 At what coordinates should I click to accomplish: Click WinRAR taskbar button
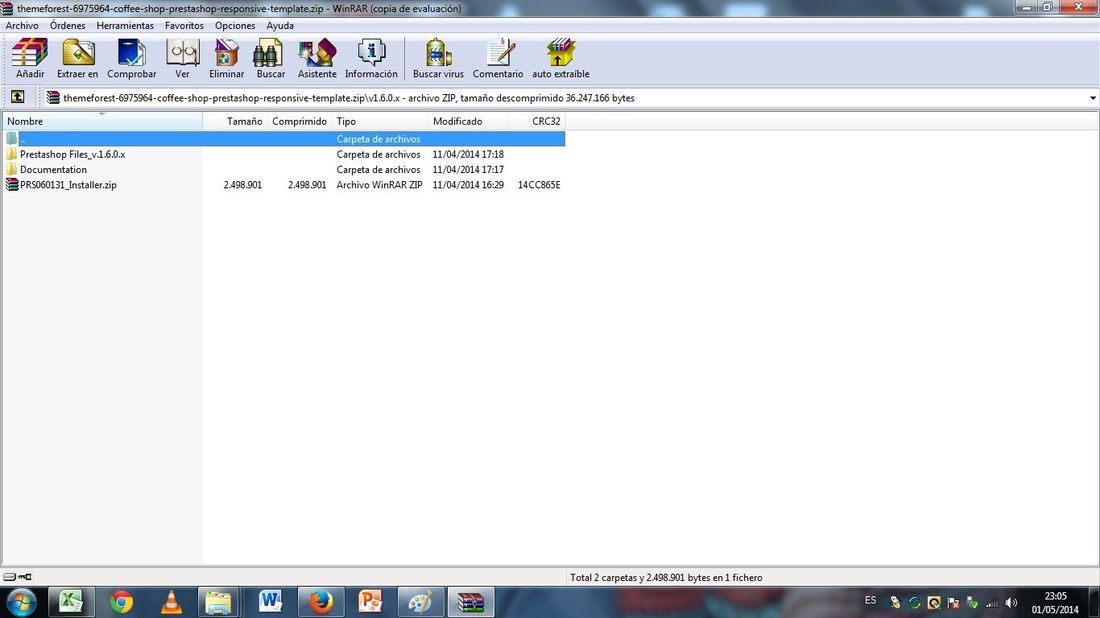pos(471,602)
